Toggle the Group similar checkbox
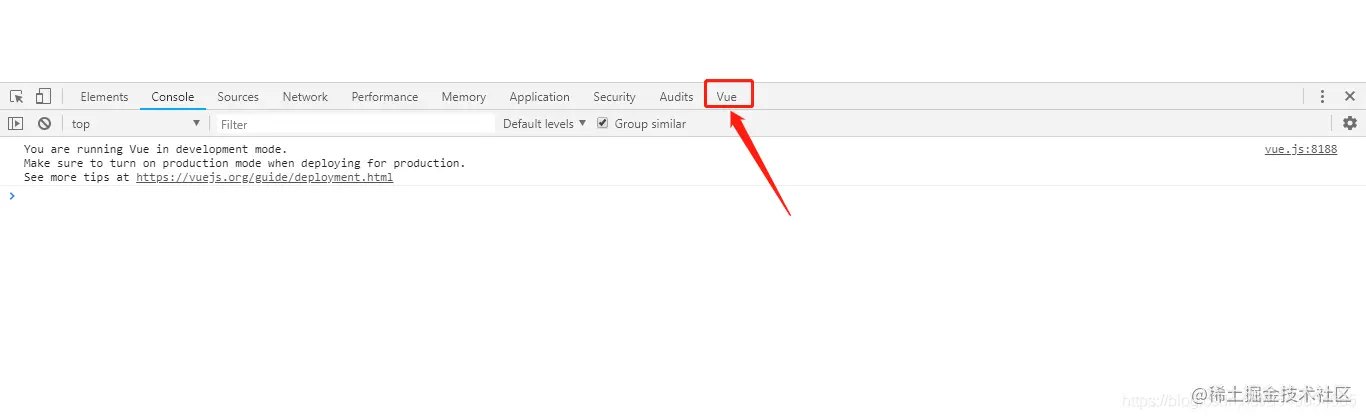 (x=603, y=124)
